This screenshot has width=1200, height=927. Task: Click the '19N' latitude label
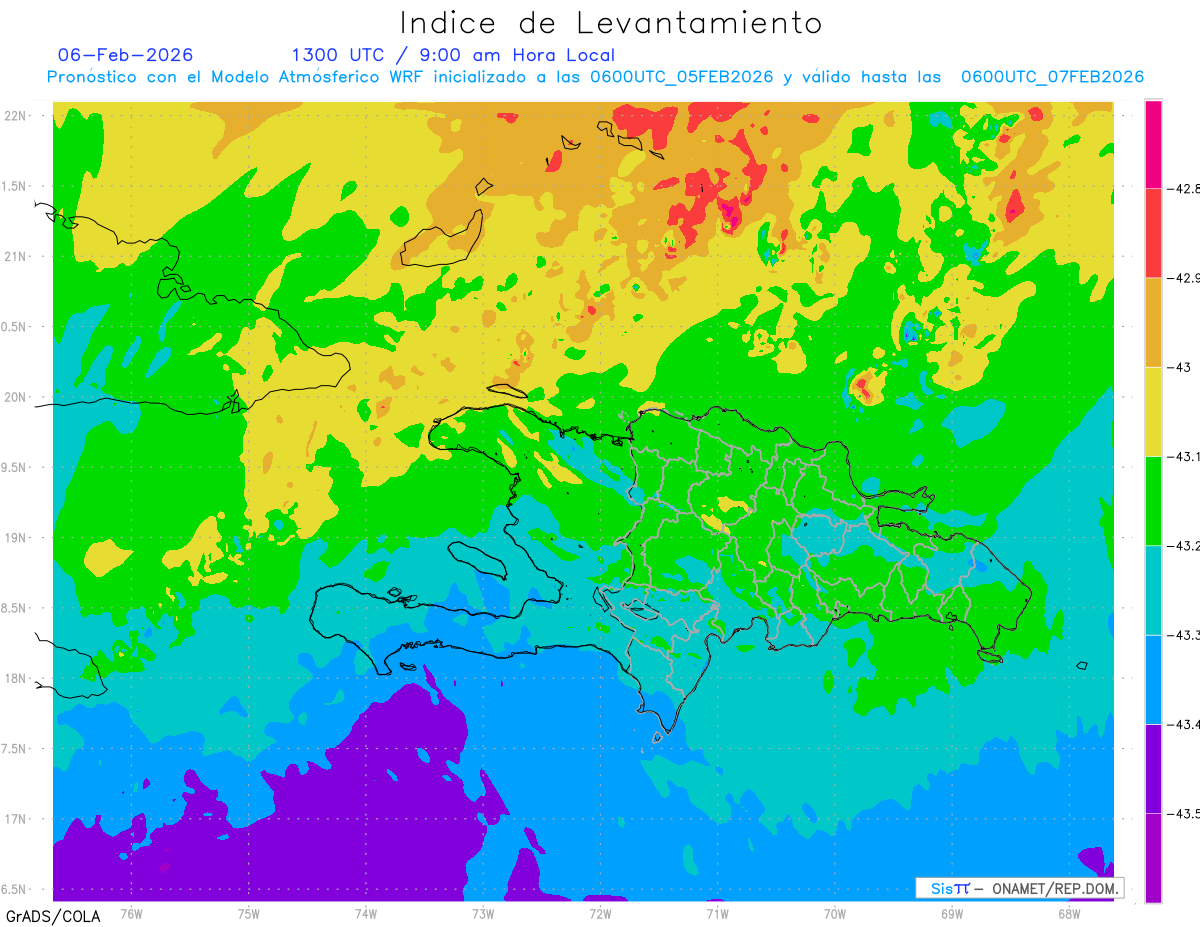click(x=16, y=538)
